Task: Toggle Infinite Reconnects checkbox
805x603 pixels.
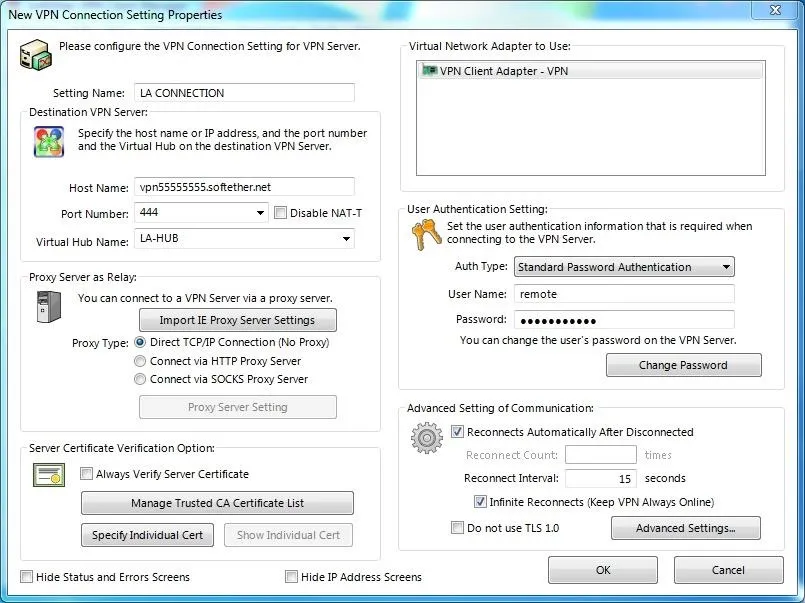Action: tap(480, 501)
